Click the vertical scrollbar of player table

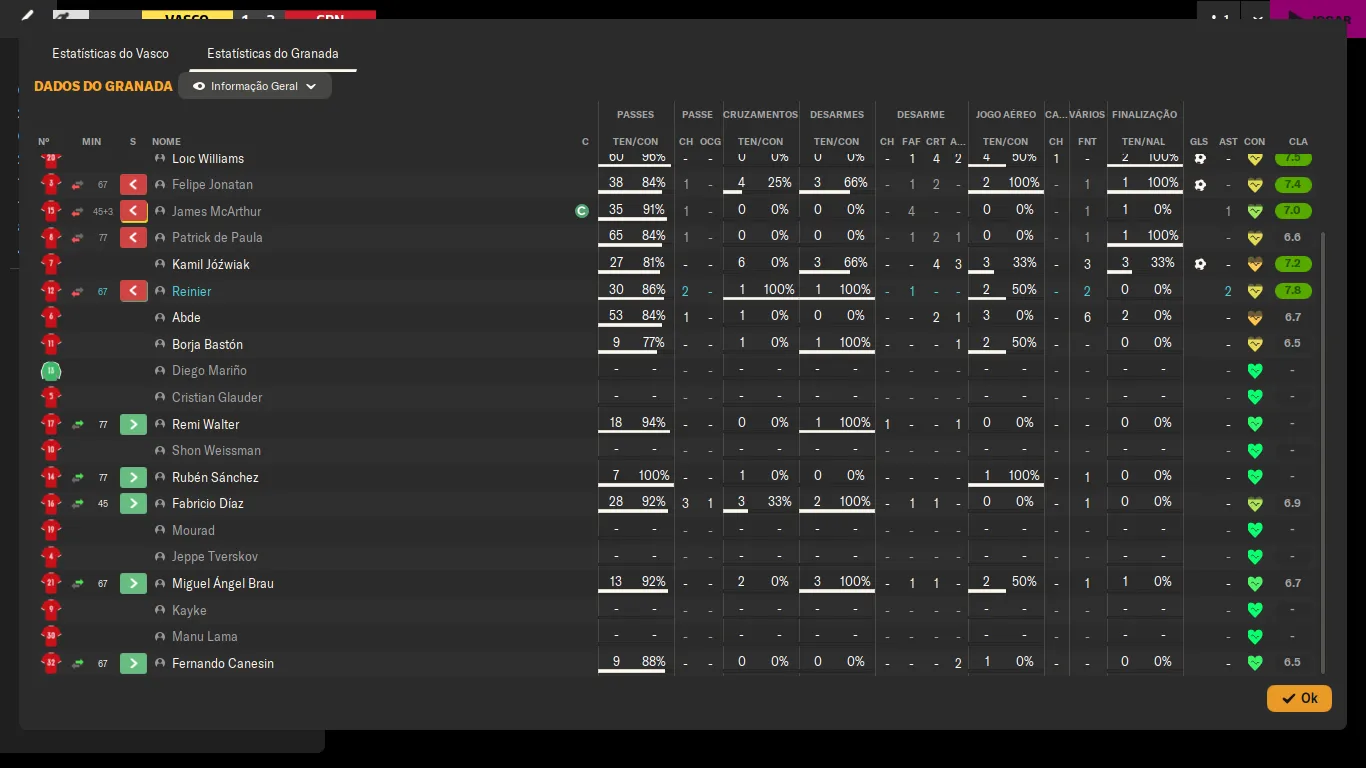point(1323,452)
